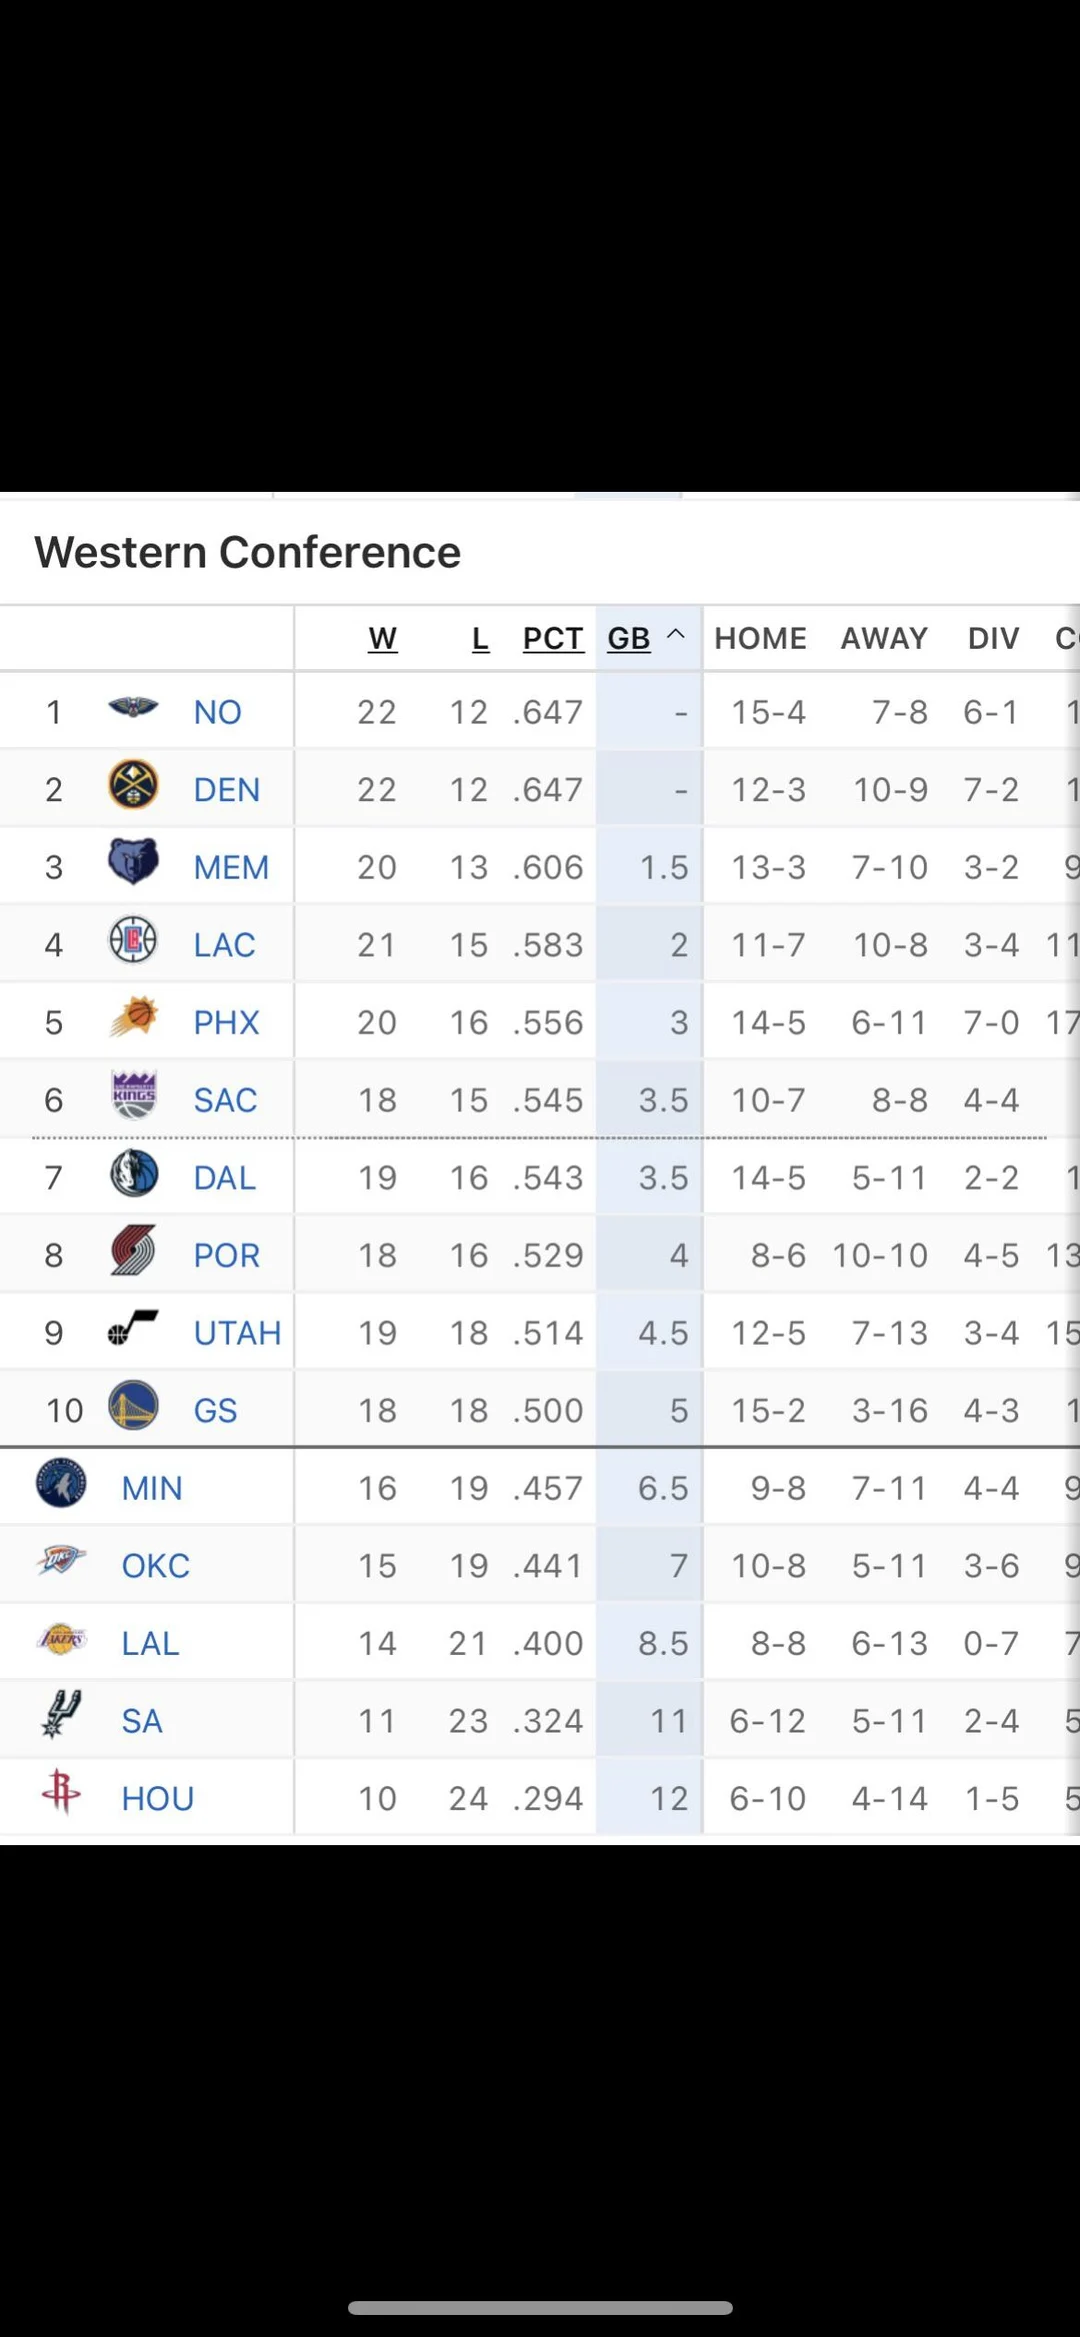Tap the Houston Rockets logo
Image resolution: width=1080 pixels, height=2337 pixels.
(61, 1793)
